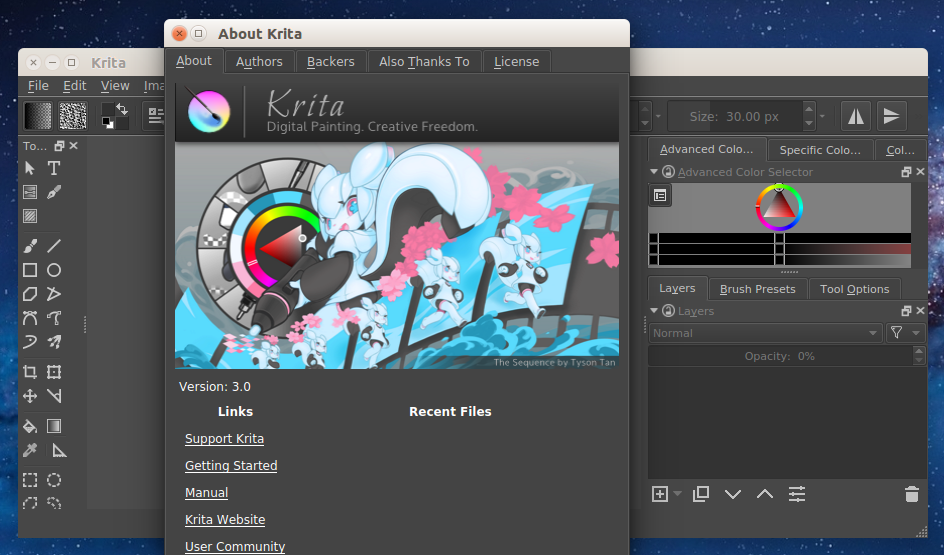Open the Normal blending mode dropdown

coord(766,333)
